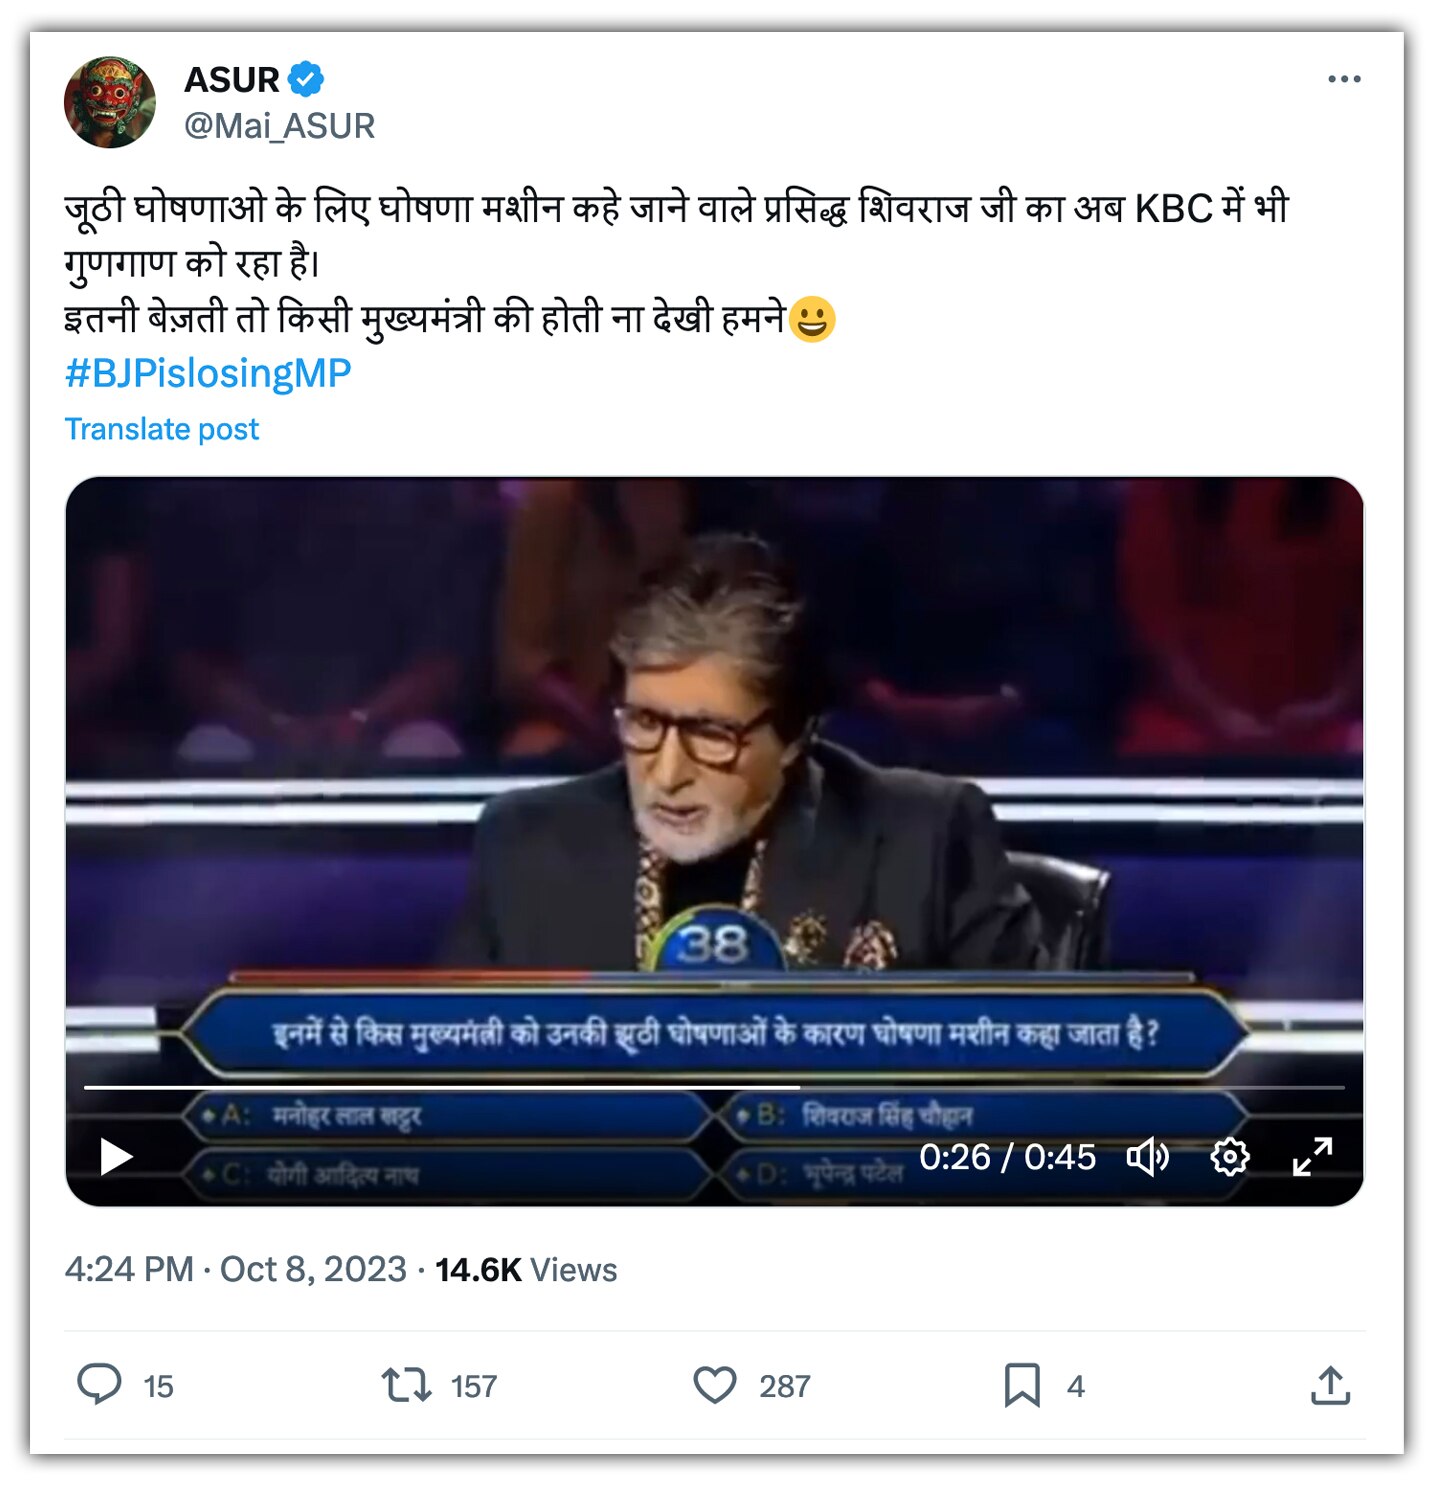
Task: Toggle video playback with the play button
Action: click(x=119, y=1156)
